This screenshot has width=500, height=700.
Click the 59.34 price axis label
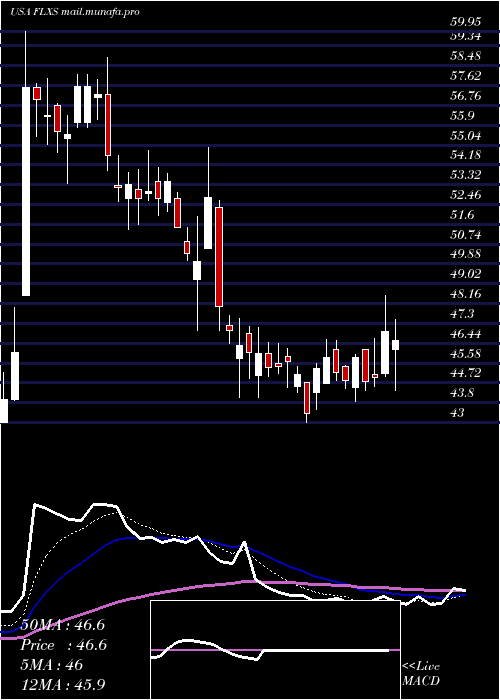click(x=466, y=36)
